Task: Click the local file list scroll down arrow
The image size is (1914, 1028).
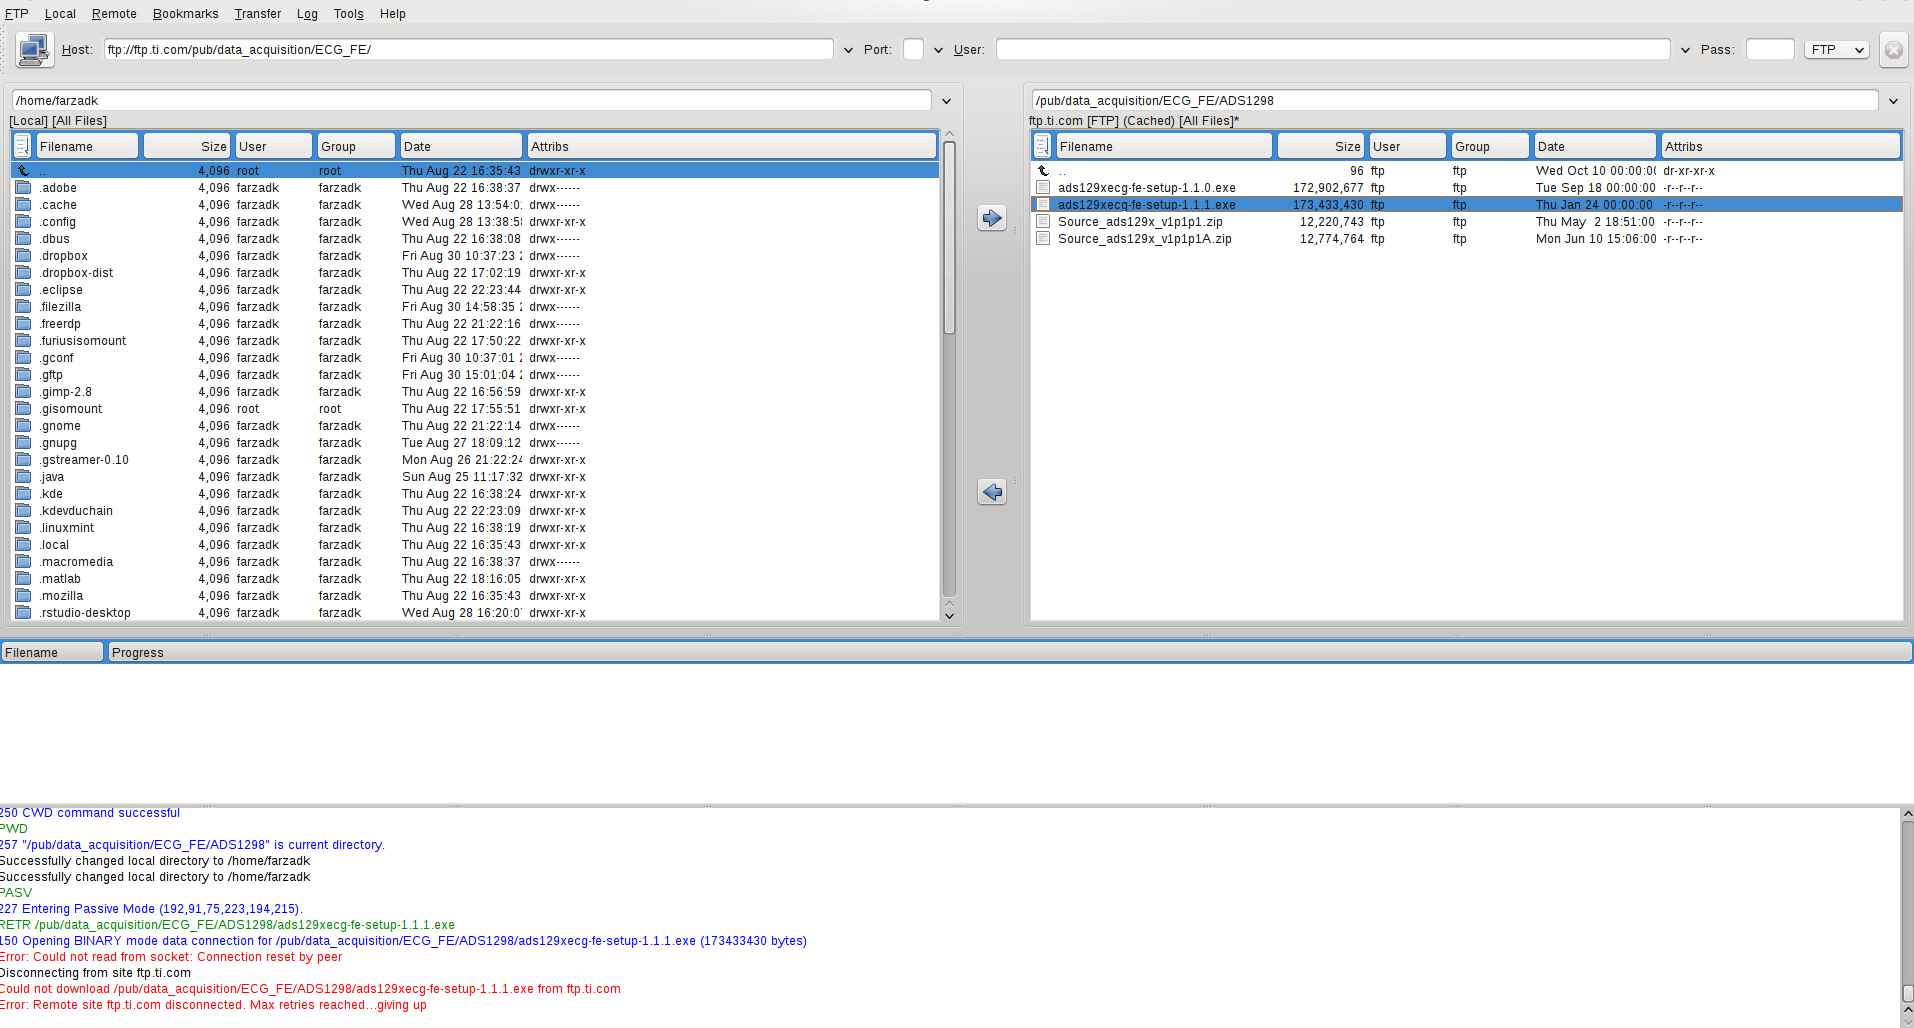Action: (949, 615)
